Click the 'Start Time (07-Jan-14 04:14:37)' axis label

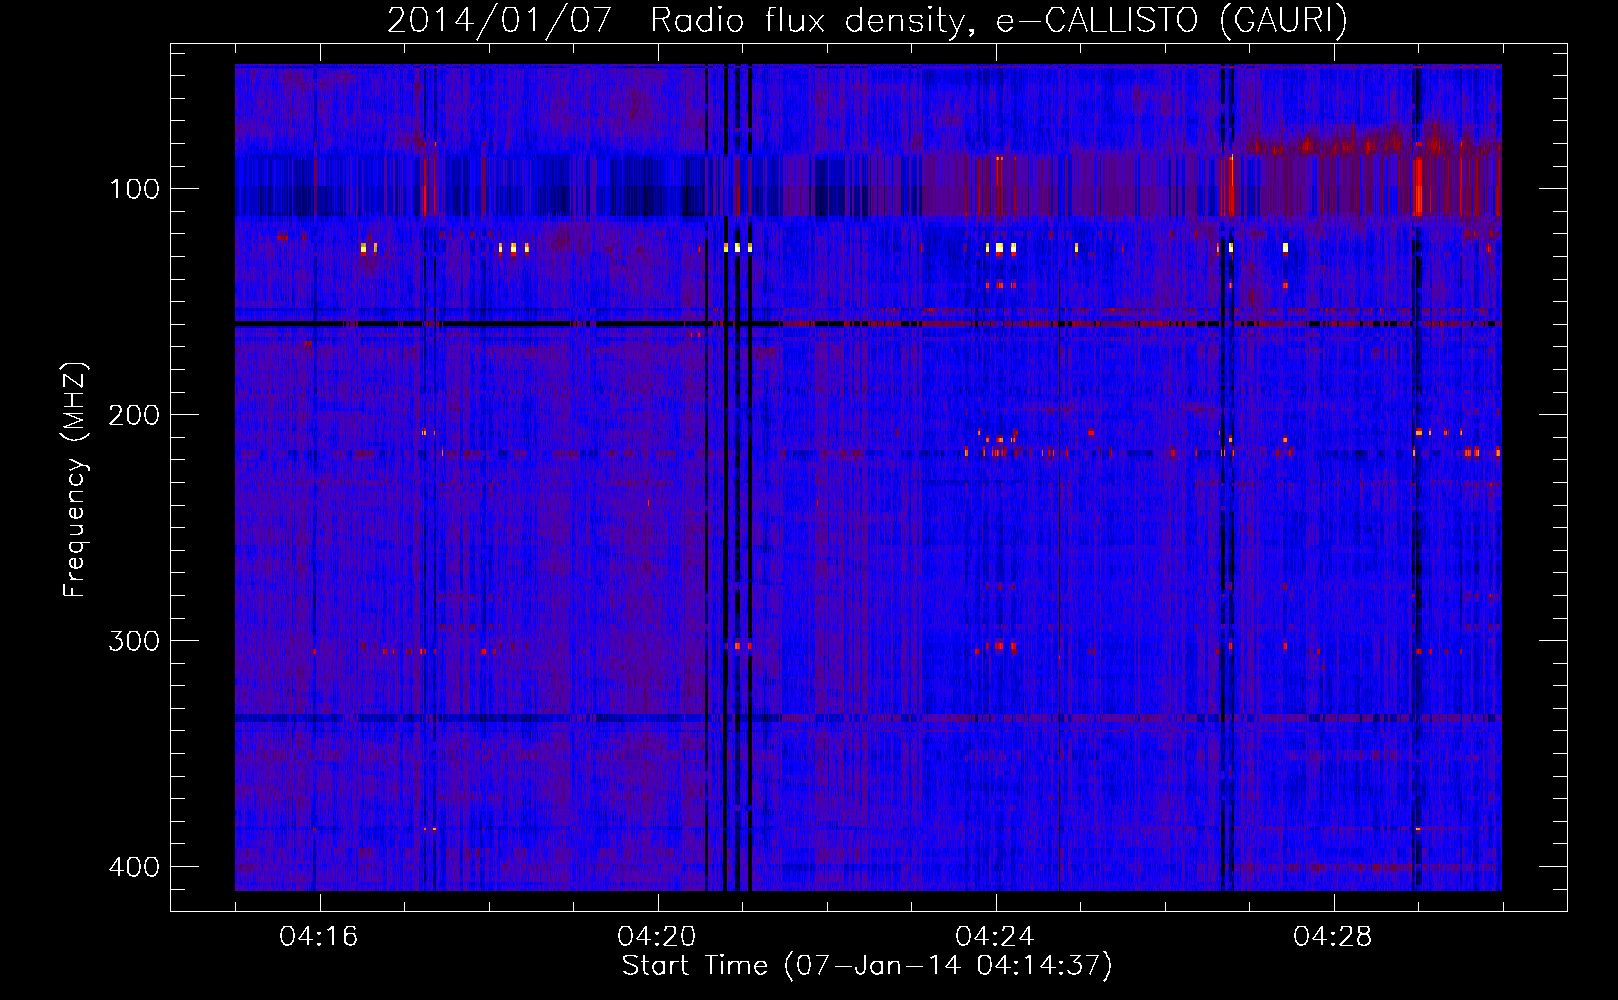pos(867,966)
